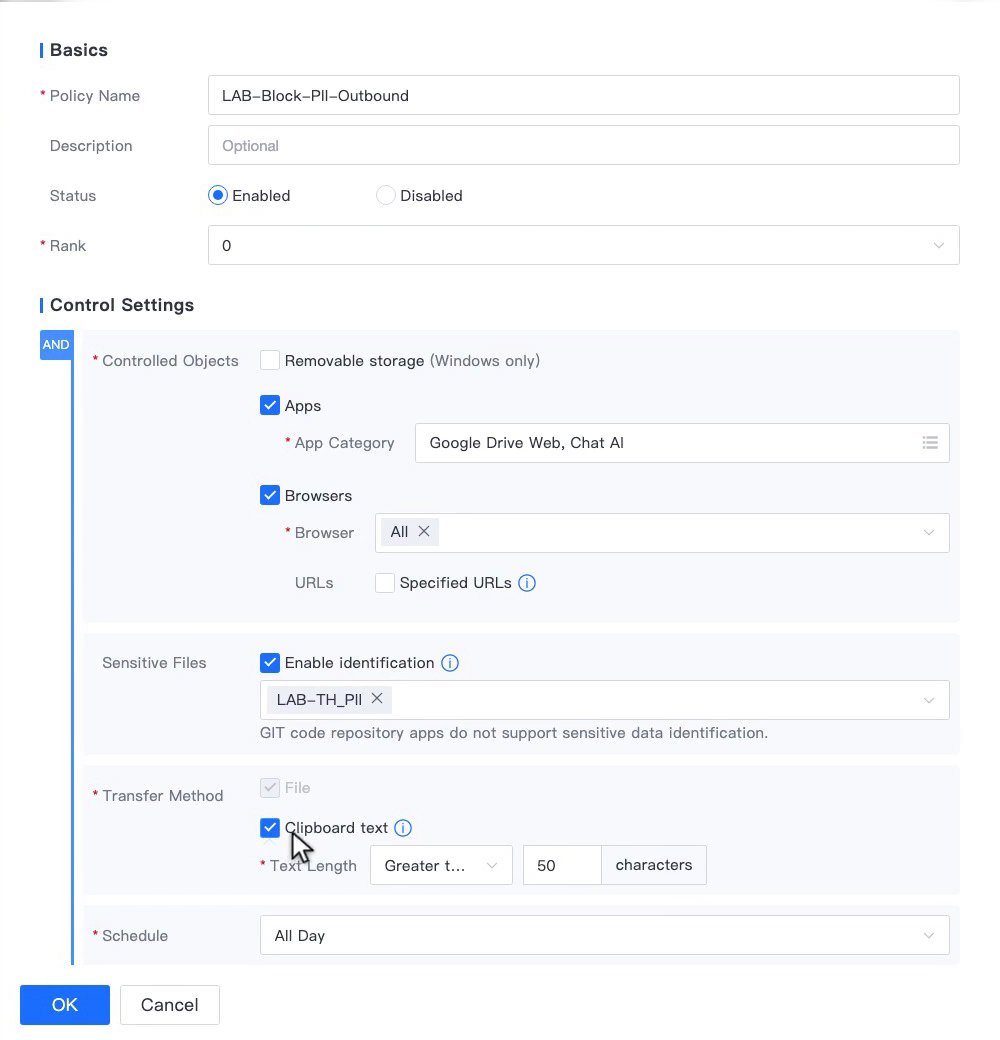The width and height of the screenshot is (1000, 1040).
Task: Click the Cancel button
Action: 170,1005
